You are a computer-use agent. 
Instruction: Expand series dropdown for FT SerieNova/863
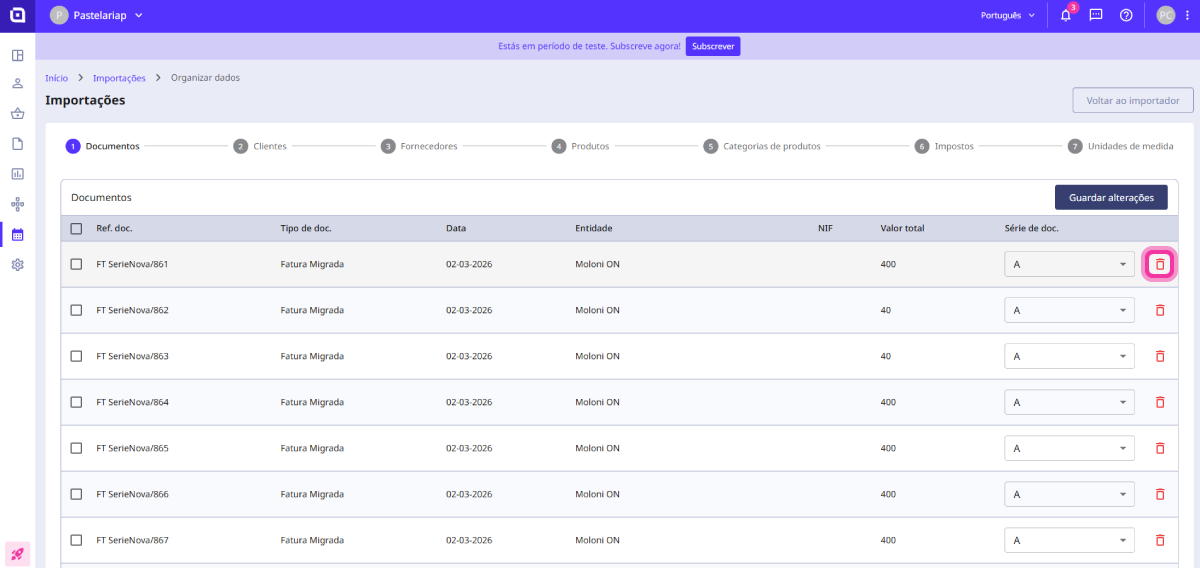coord(1069,356)
